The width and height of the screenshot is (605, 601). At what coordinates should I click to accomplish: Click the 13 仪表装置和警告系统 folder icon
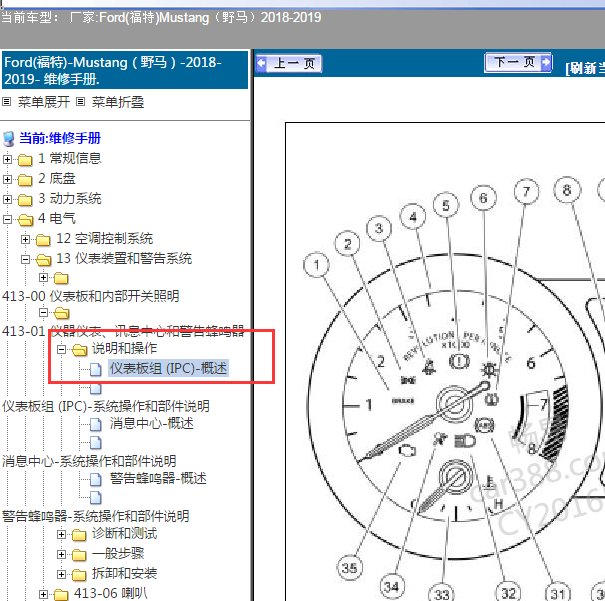(44, 260)
